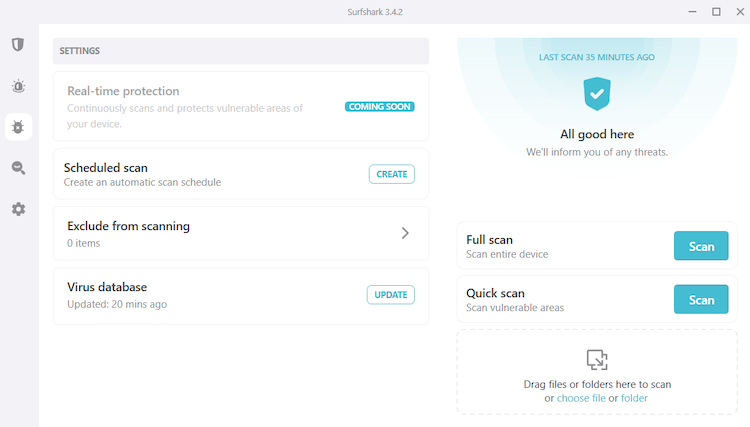
Task: Update the Virus database
Action: [391, 295]
